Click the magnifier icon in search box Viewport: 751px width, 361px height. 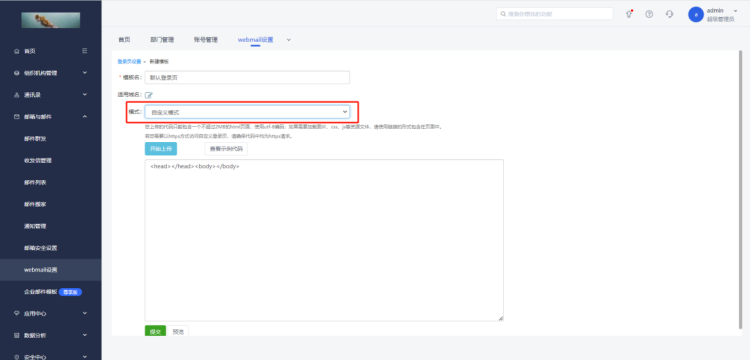click(503, 14)
